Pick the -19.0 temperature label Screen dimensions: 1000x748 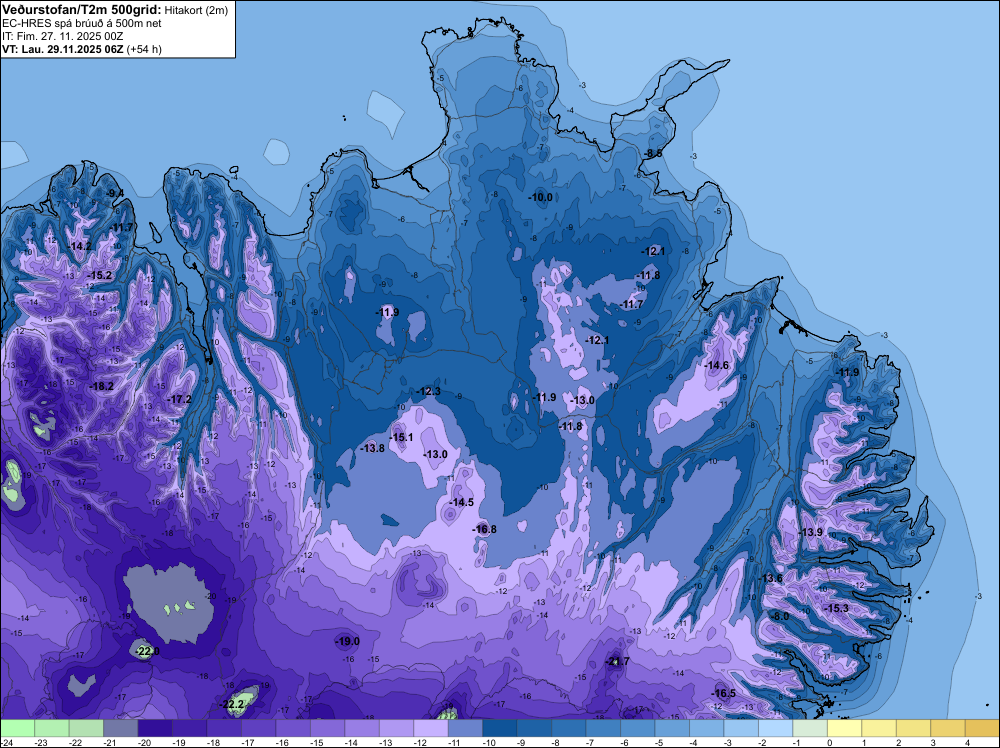(348, 641)
